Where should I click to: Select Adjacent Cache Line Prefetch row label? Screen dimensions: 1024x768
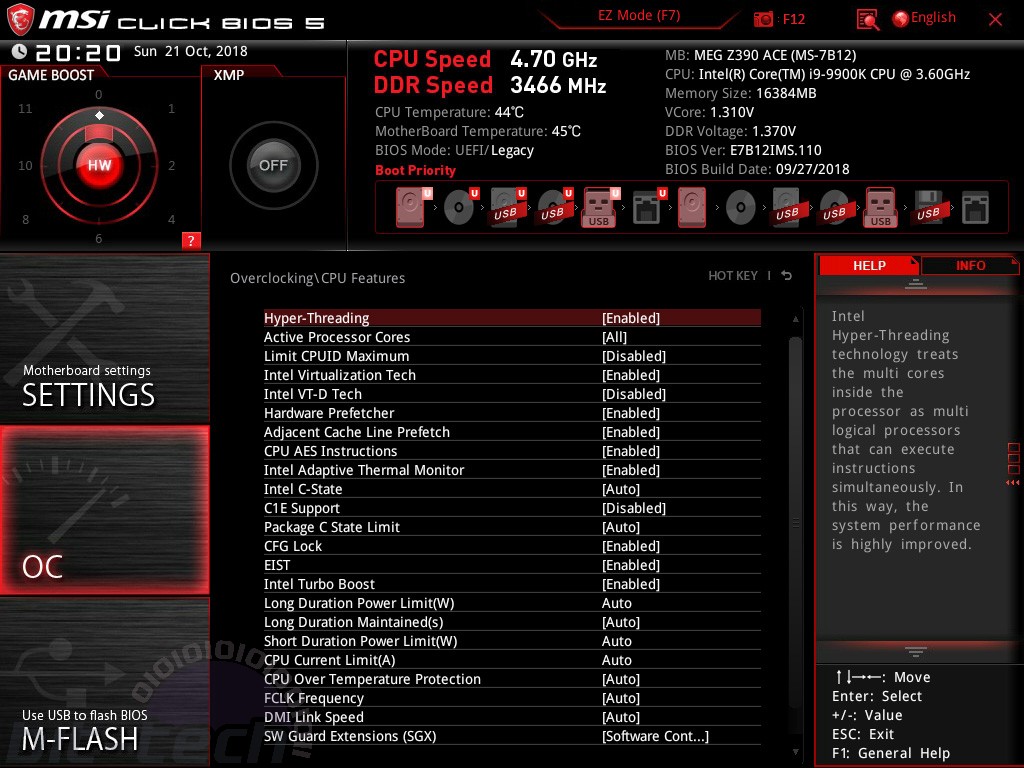click(357, 432)
